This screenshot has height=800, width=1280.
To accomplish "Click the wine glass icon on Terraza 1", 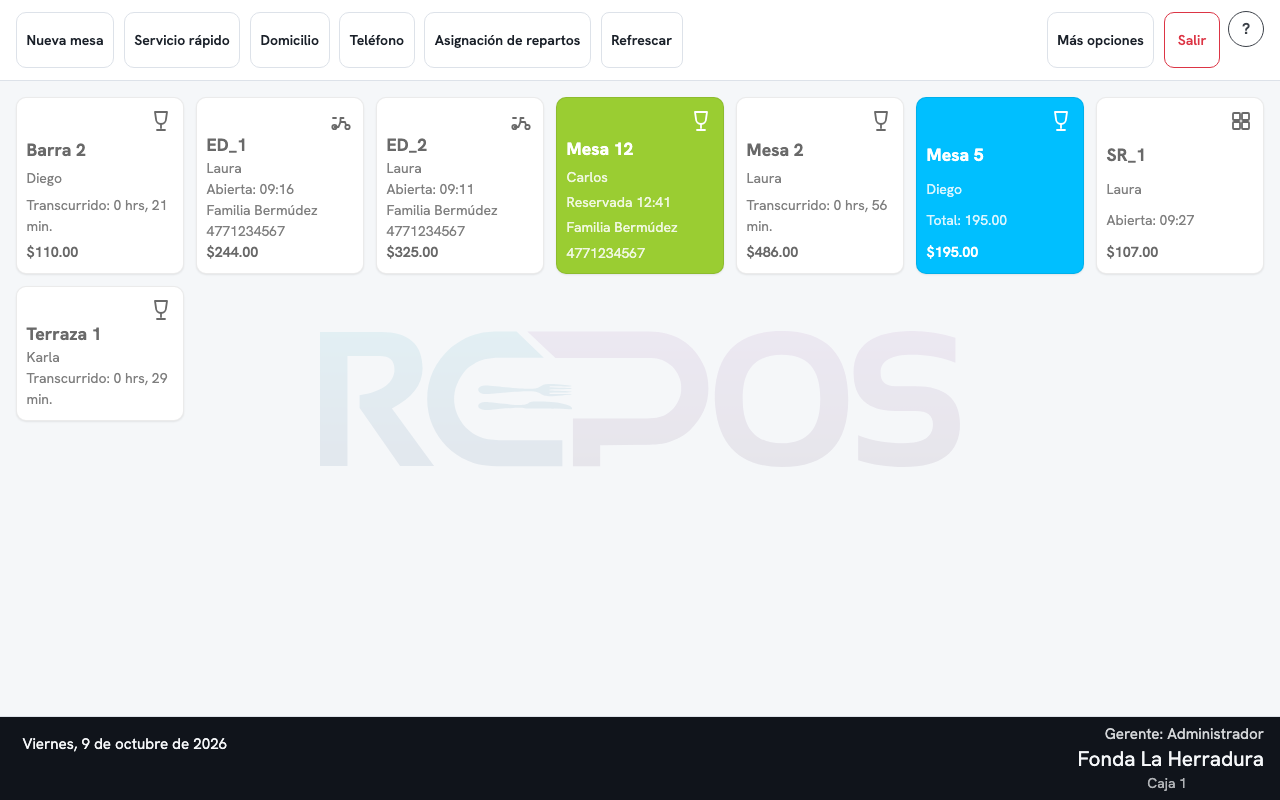I will pyautogui.click(x=161, y=310).
